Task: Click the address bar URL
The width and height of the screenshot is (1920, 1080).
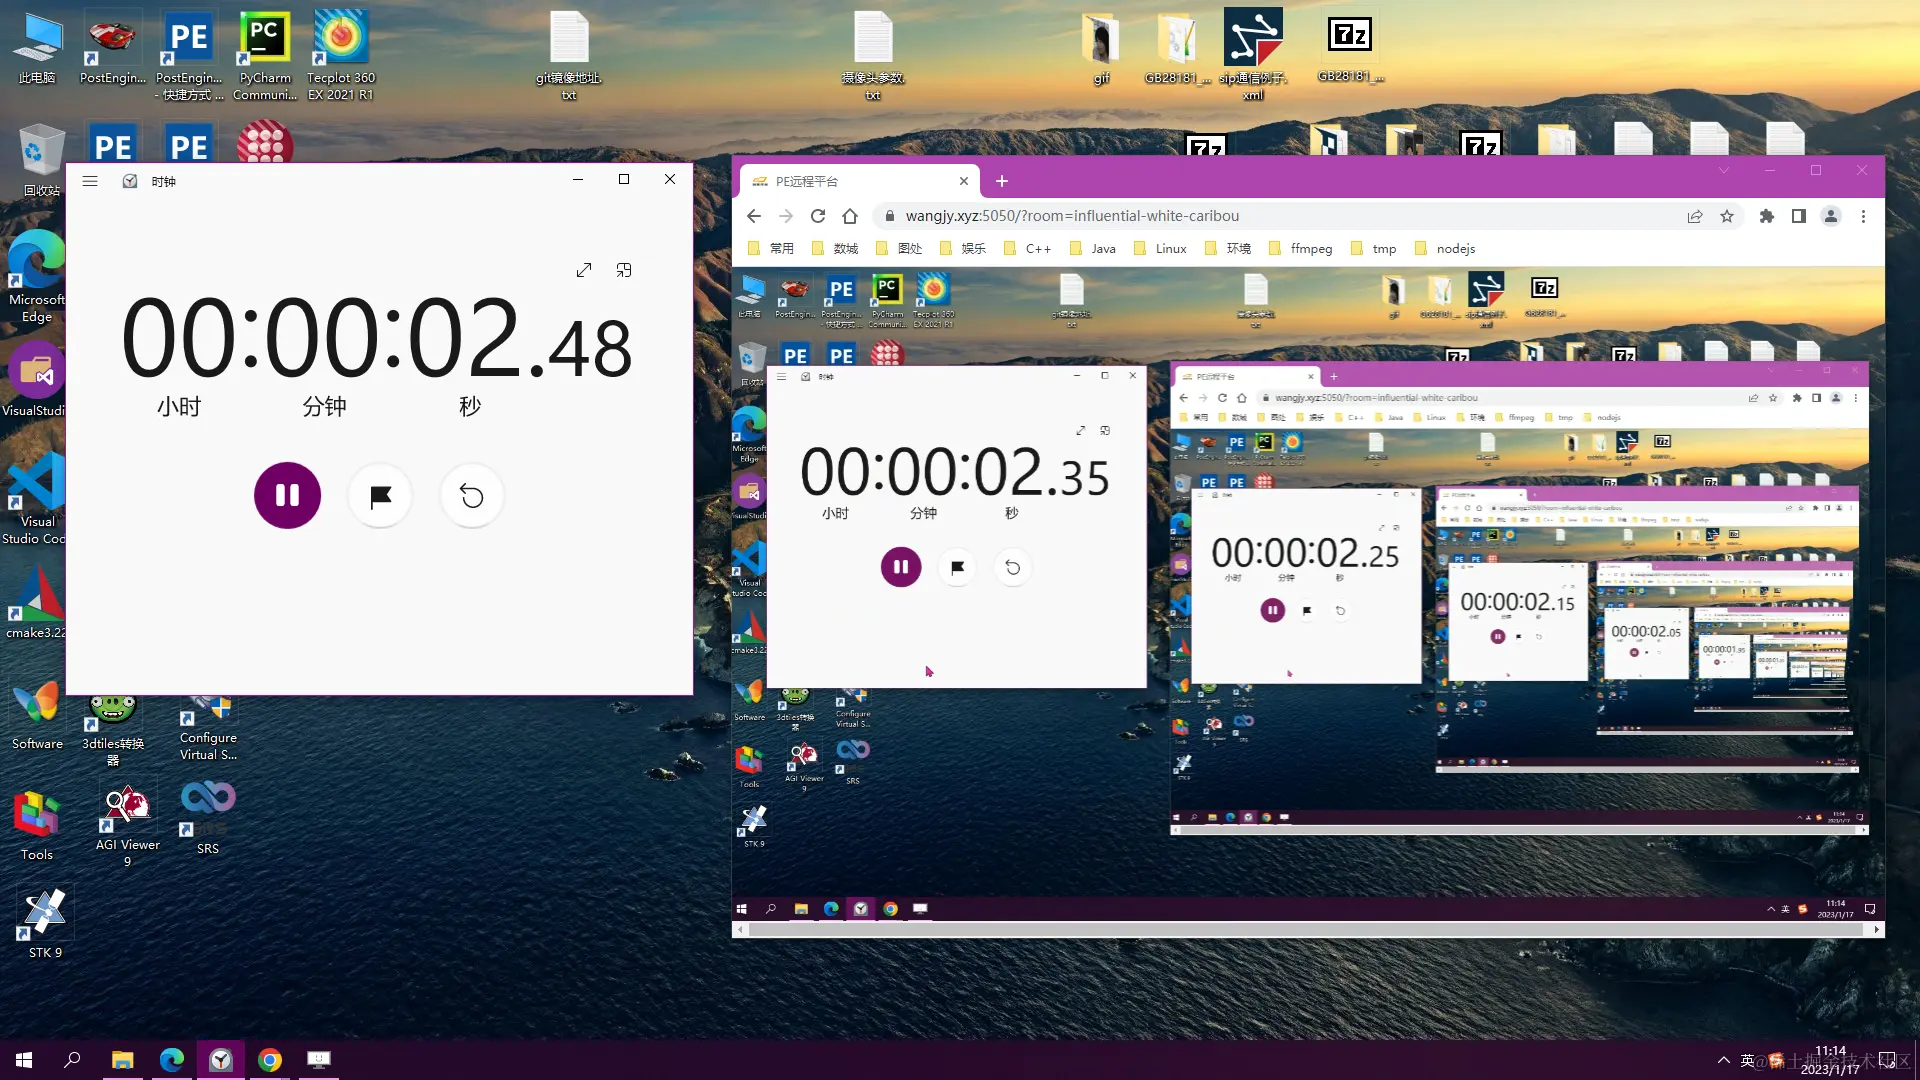Action: 1072,216
